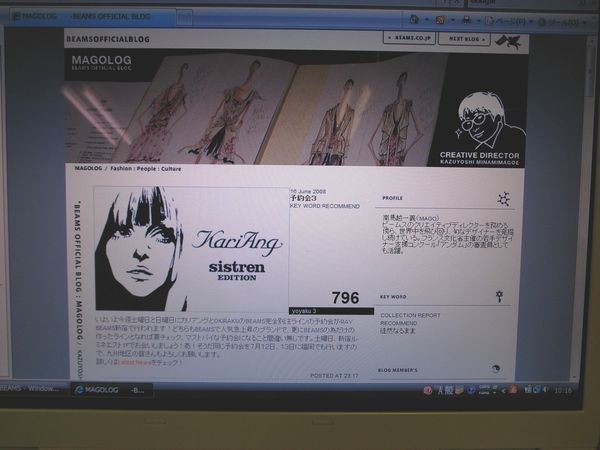This screenshot has height=450, width=600.
Task: Open the RSS feeds icon in toolbar
Action: pos(440,20)
